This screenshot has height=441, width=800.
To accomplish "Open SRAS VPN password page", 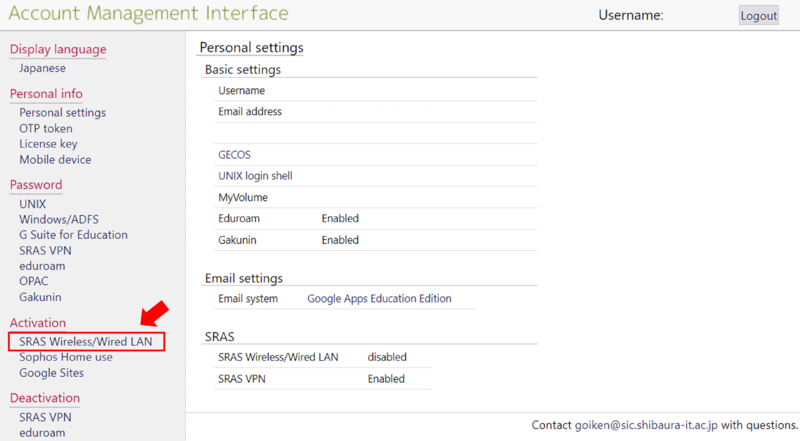I will tap(45, 250).
